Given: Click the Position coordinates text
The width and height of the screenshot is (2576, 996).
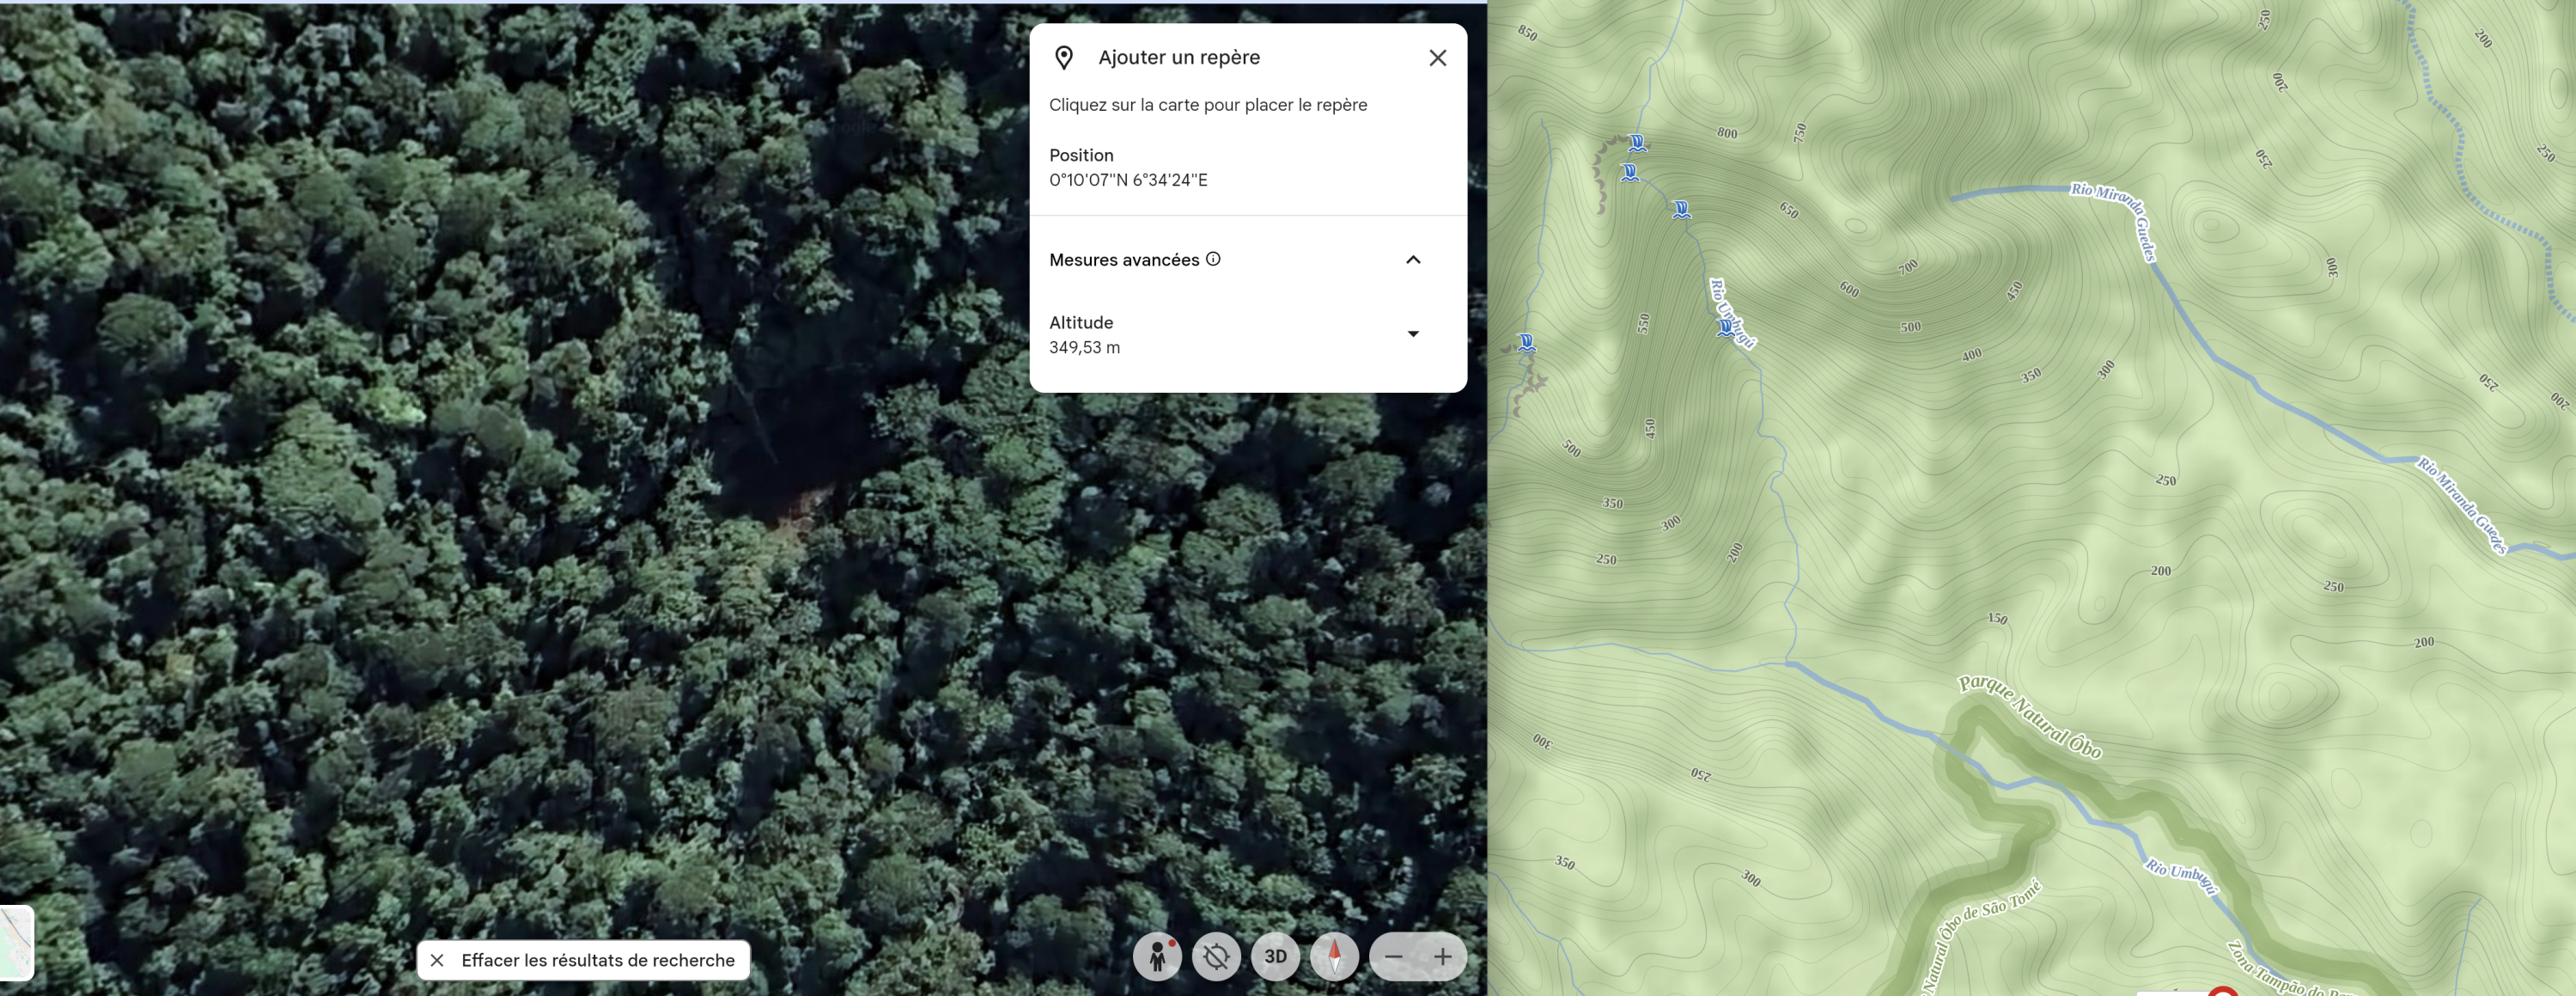Looking at the screenshot, I should pos(1128,180).
